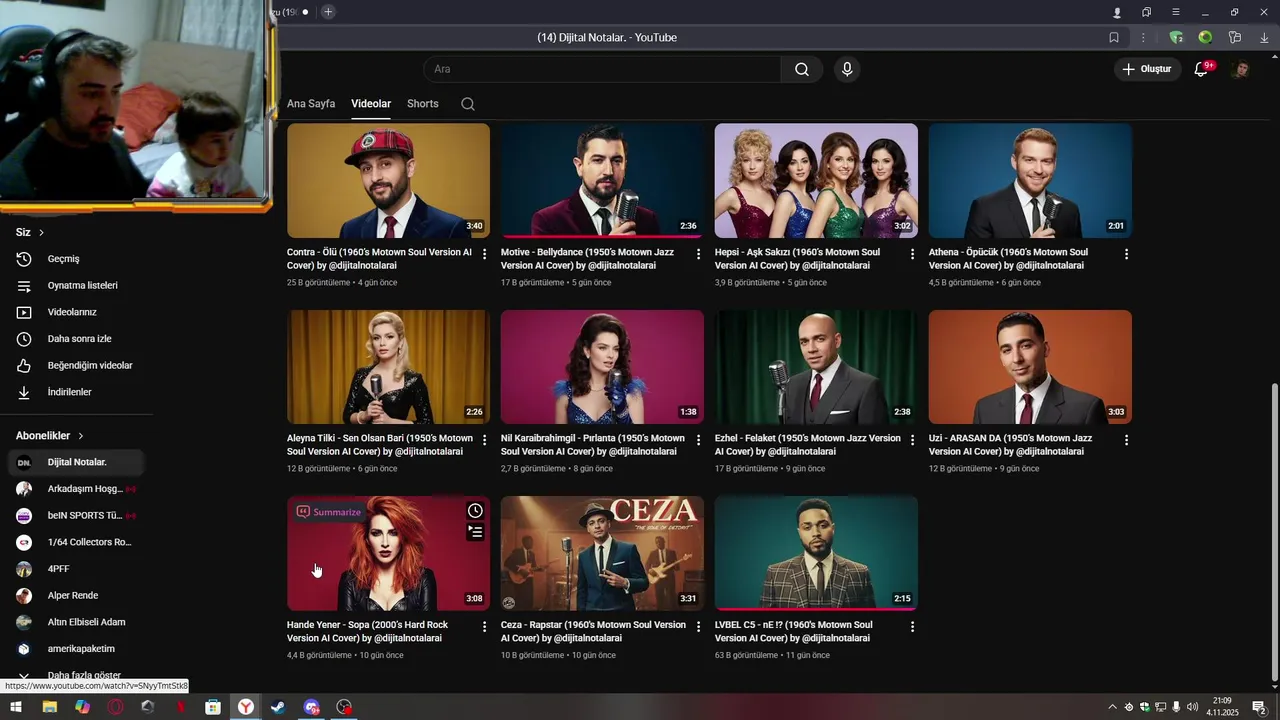This screenshot has width=1280, height=720.
Task: Open the taskbar notification center icon
Action: pos(1259,707)
